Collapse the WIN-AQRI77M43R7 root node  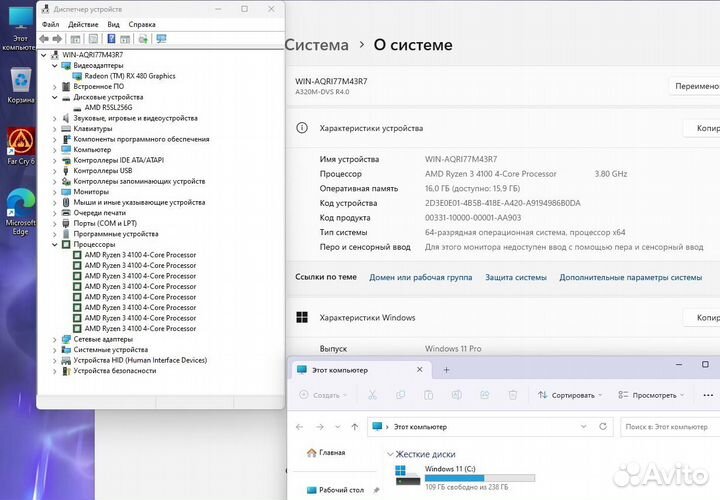pos(44,55)
